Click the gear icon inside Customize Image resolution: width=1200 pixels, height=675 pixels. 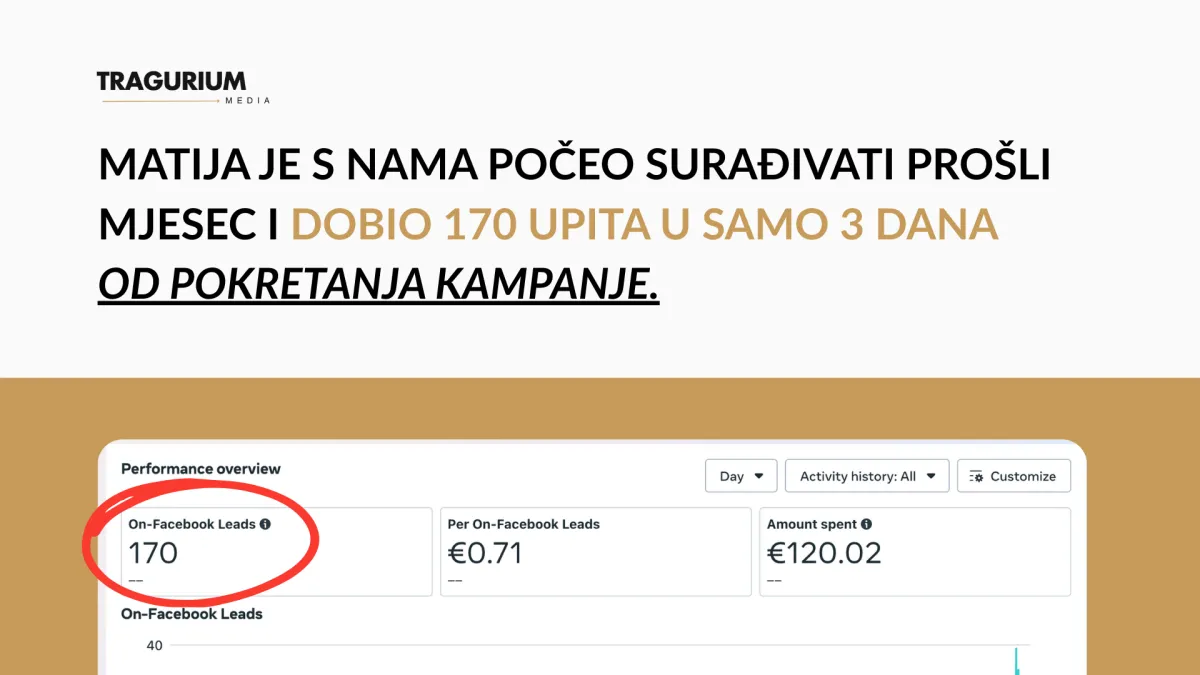(x=977, y=476)
